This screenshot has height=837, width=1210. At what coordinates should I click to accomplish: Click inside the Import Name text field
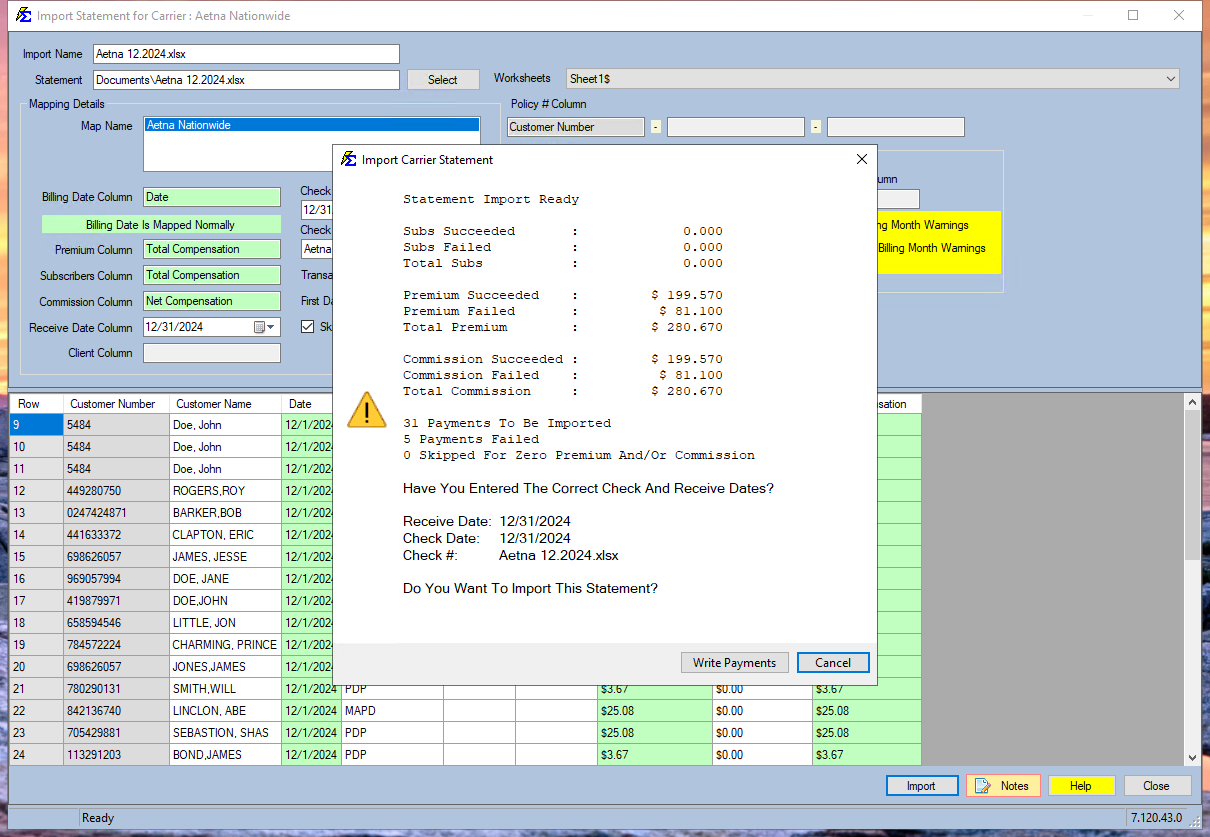pyautogui.click(x=245, y=53)
